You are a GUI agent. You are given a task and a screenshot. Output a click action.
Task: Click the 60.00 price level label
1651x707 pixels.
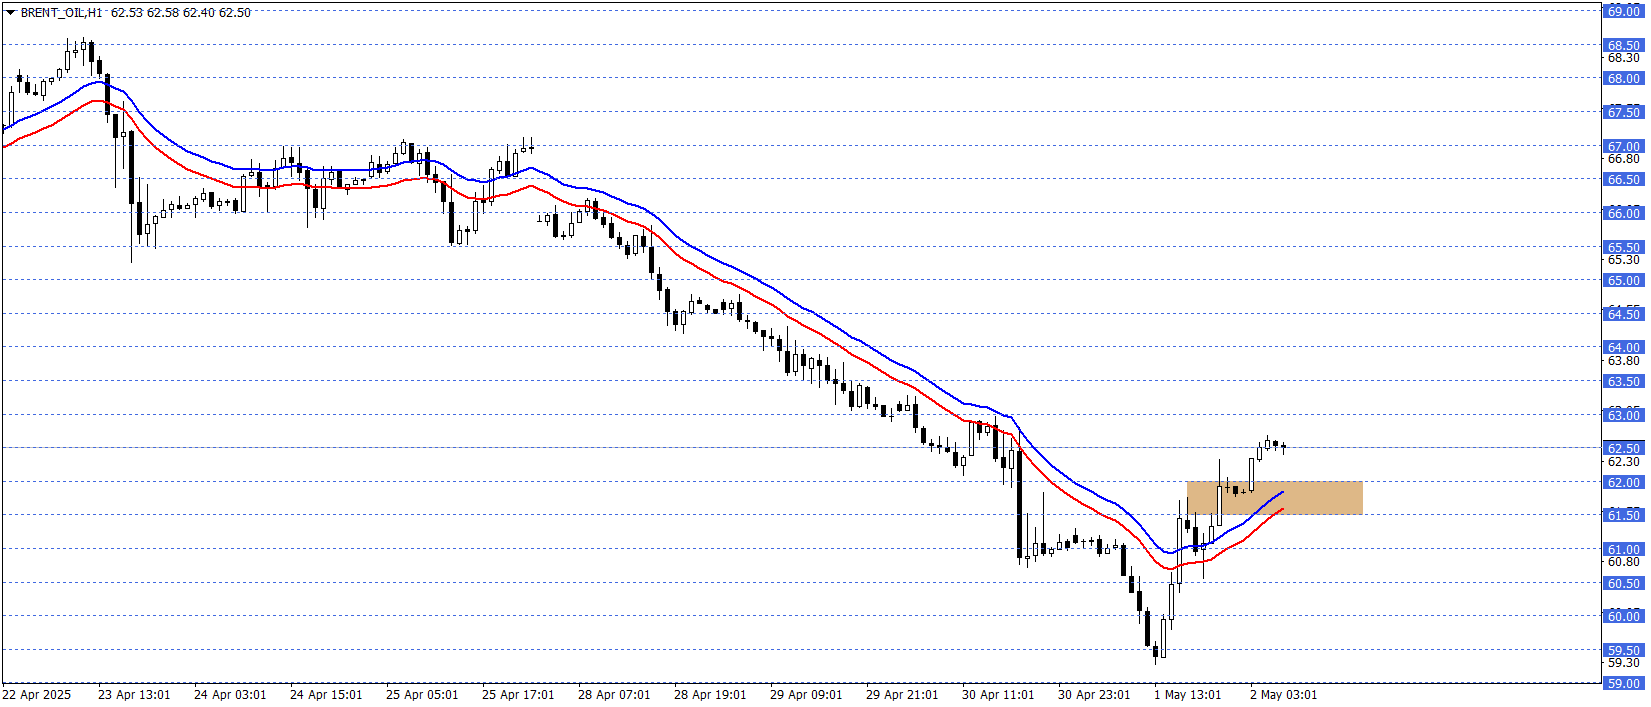coord(1623,616)
